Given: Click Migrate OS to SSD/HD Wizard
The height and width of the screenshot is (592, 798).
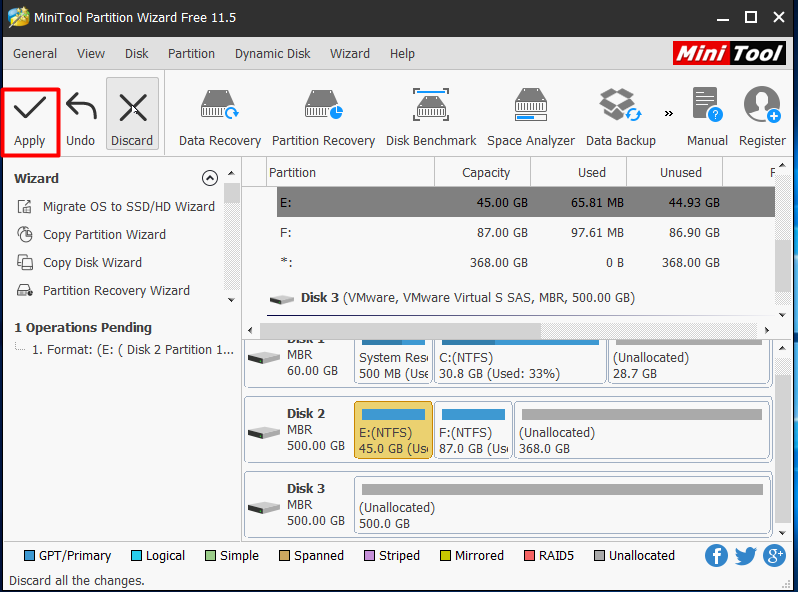Looking at the screenshot, I should [128, 206].
